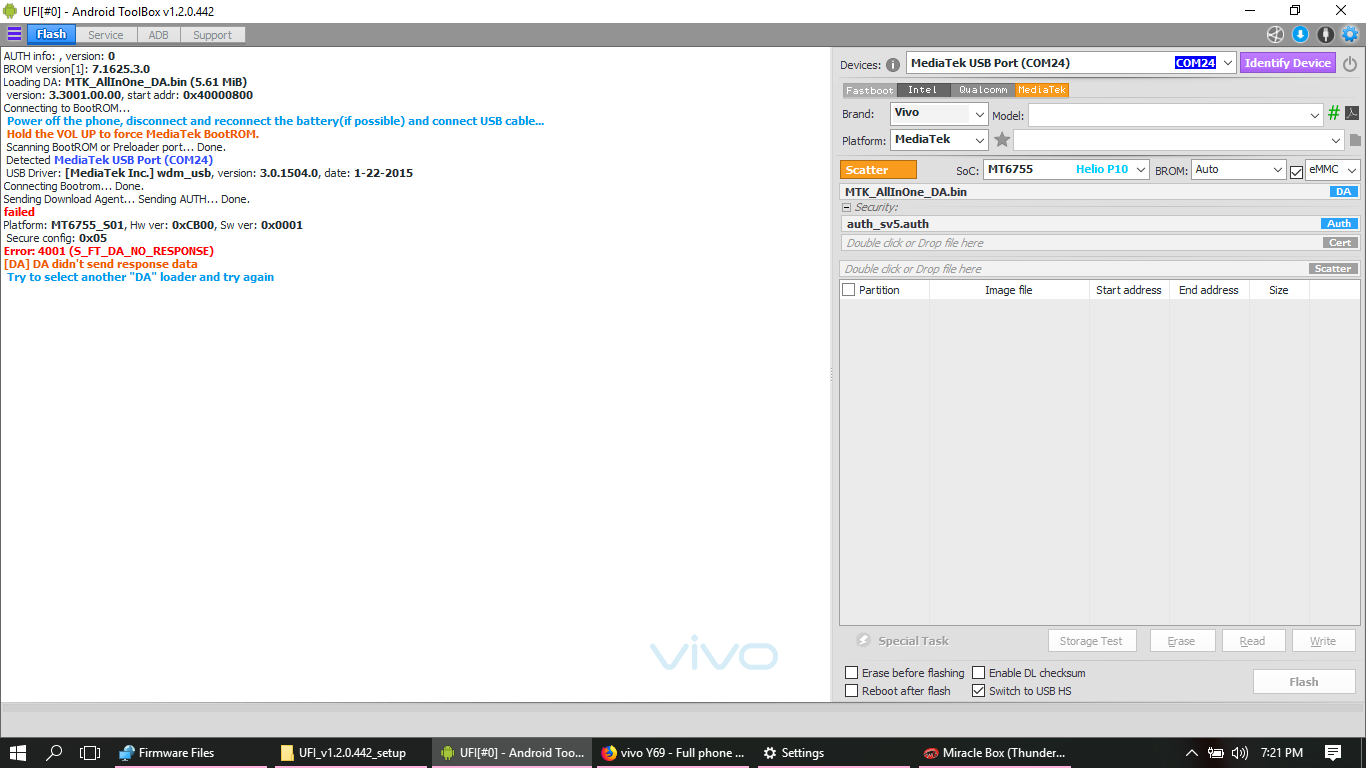Click the favorite star icon beside Platform

pos(1002,140)
